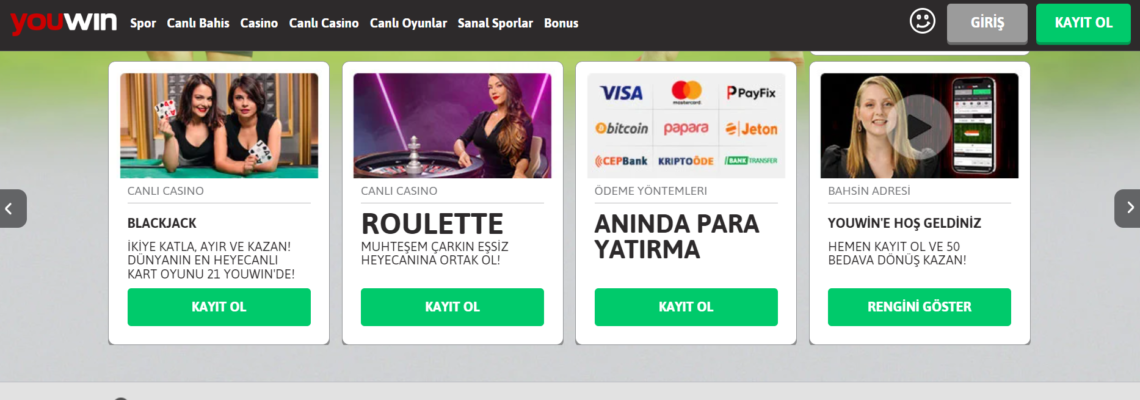Play the welcome video

pos(919,127)
